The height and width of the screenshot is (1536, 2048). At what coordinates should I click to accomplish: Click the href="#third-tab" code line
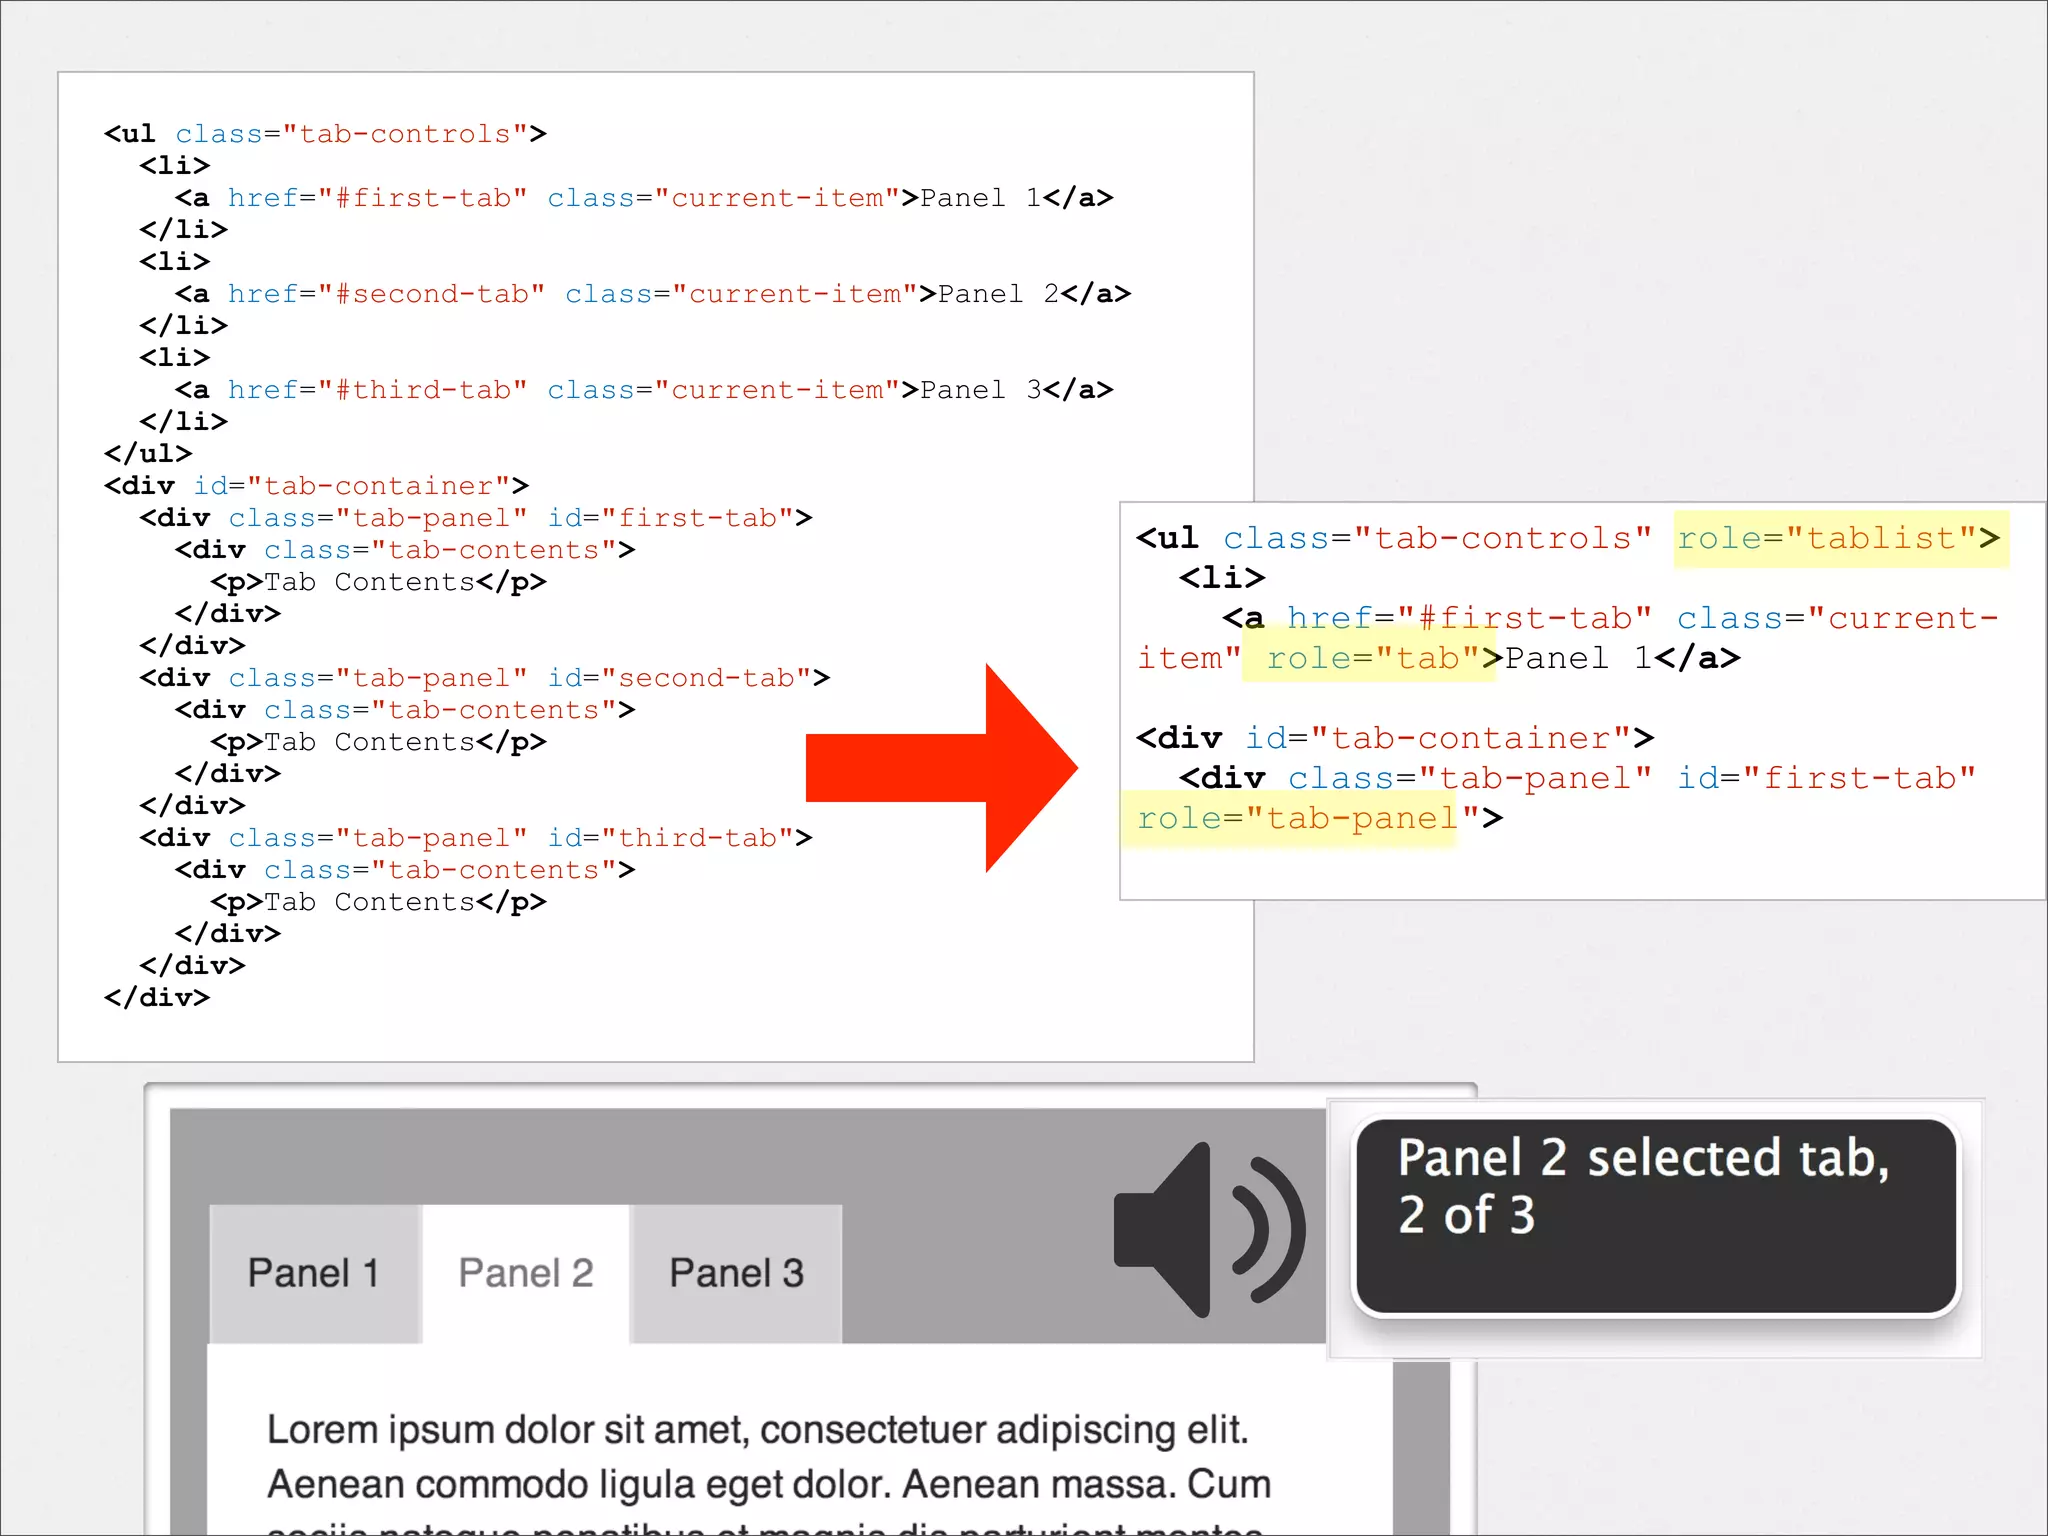[644, 390]
